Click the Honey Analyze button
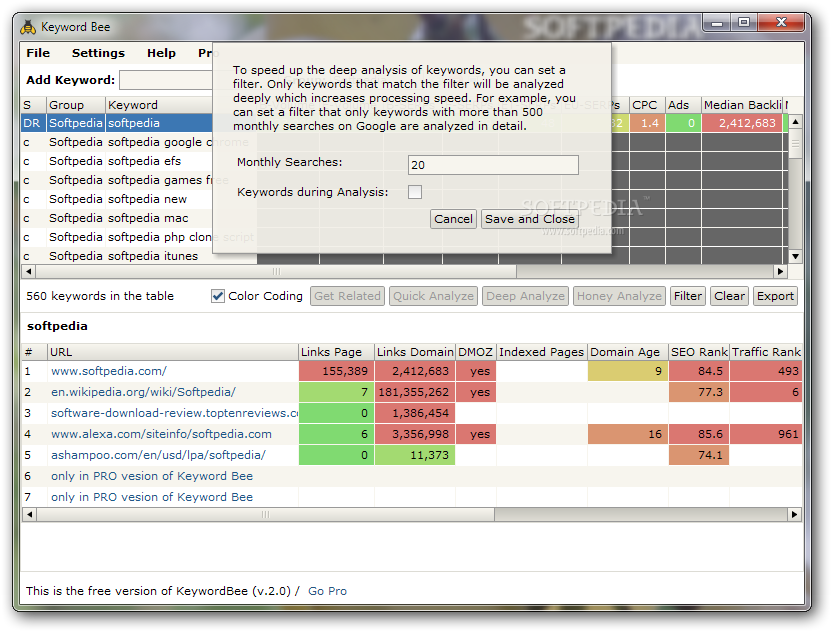Screen dimensions: 832x632 coord(619,296)
